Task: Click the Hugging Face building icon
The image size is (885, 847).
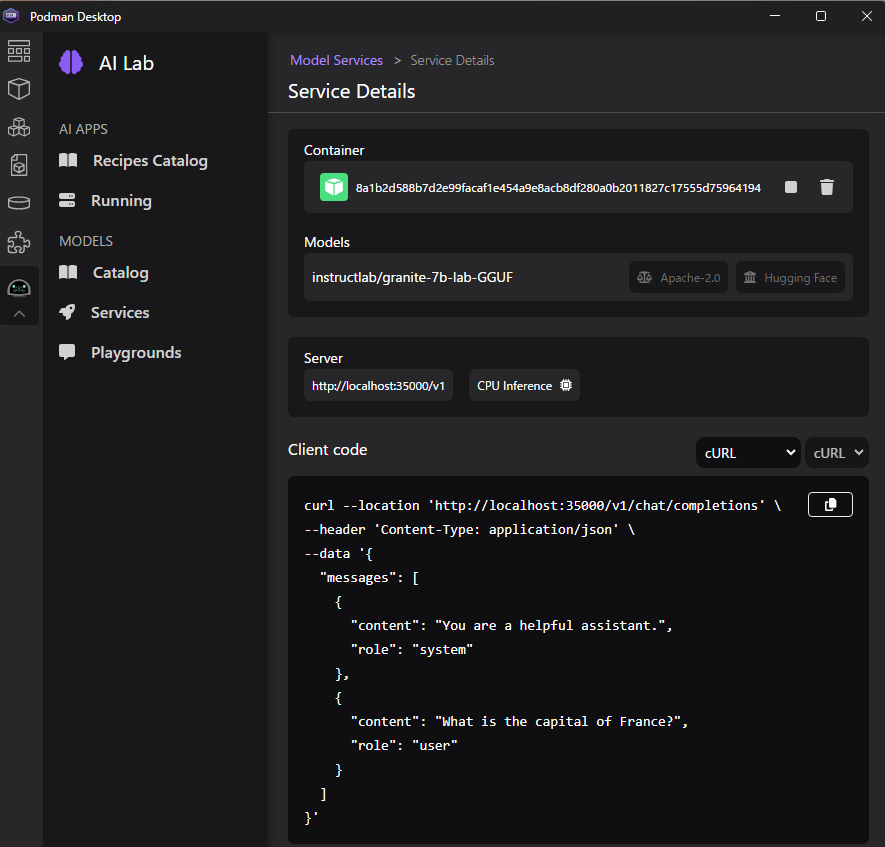Action: [x=750, y=277]
